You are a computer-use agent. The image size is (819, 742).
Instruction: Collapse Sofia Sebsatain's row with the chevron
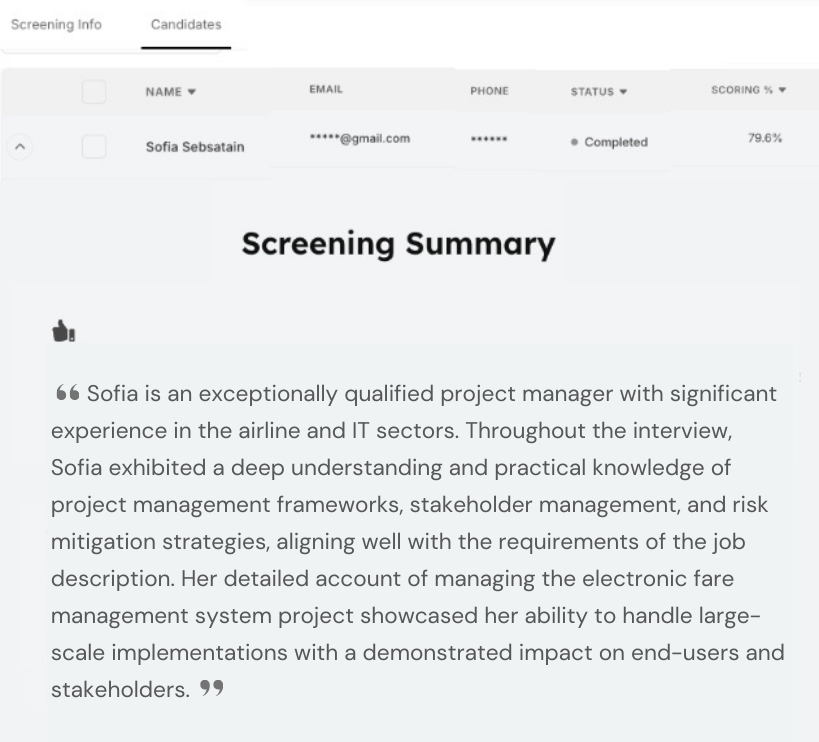click(21, 147)
